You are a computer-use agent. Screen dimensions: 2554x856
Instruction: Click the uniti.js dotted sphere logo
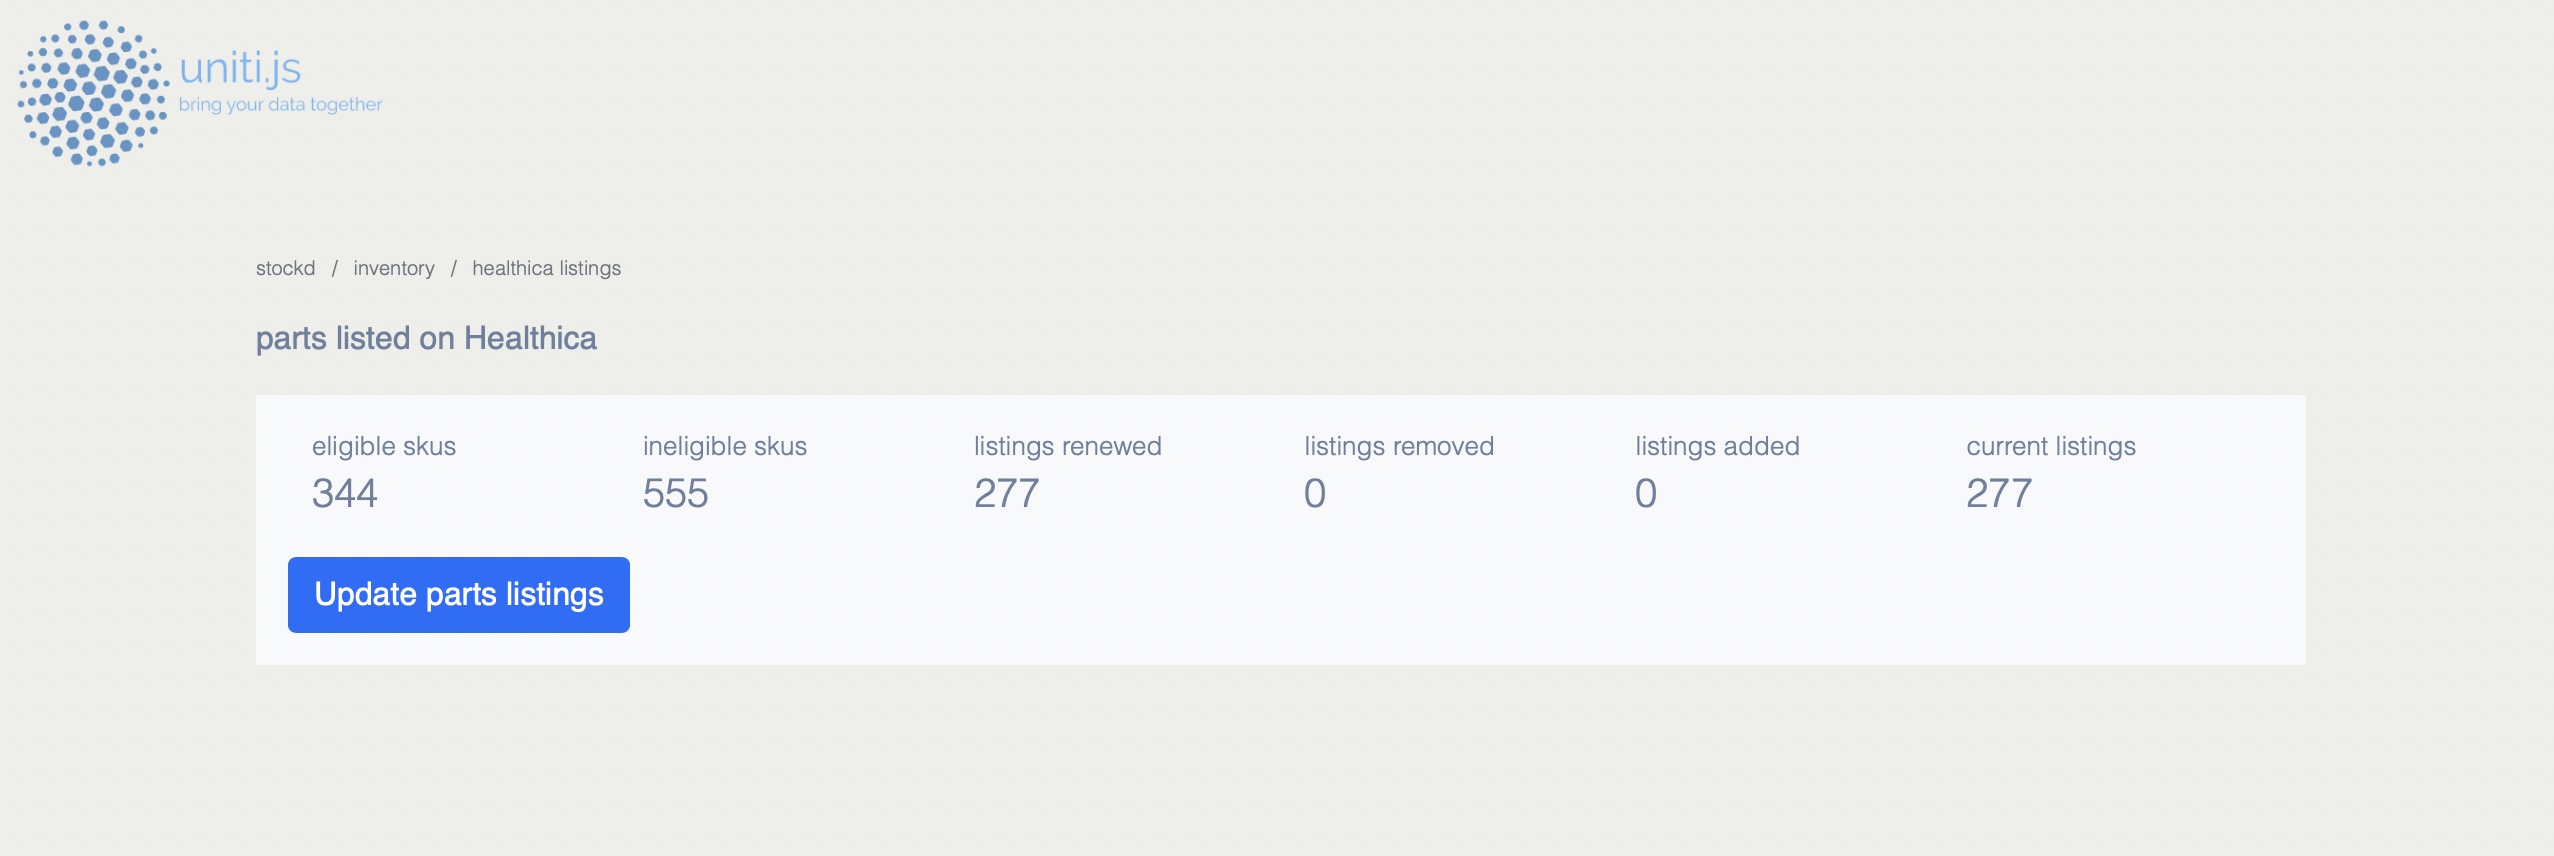tap(92, 93)
